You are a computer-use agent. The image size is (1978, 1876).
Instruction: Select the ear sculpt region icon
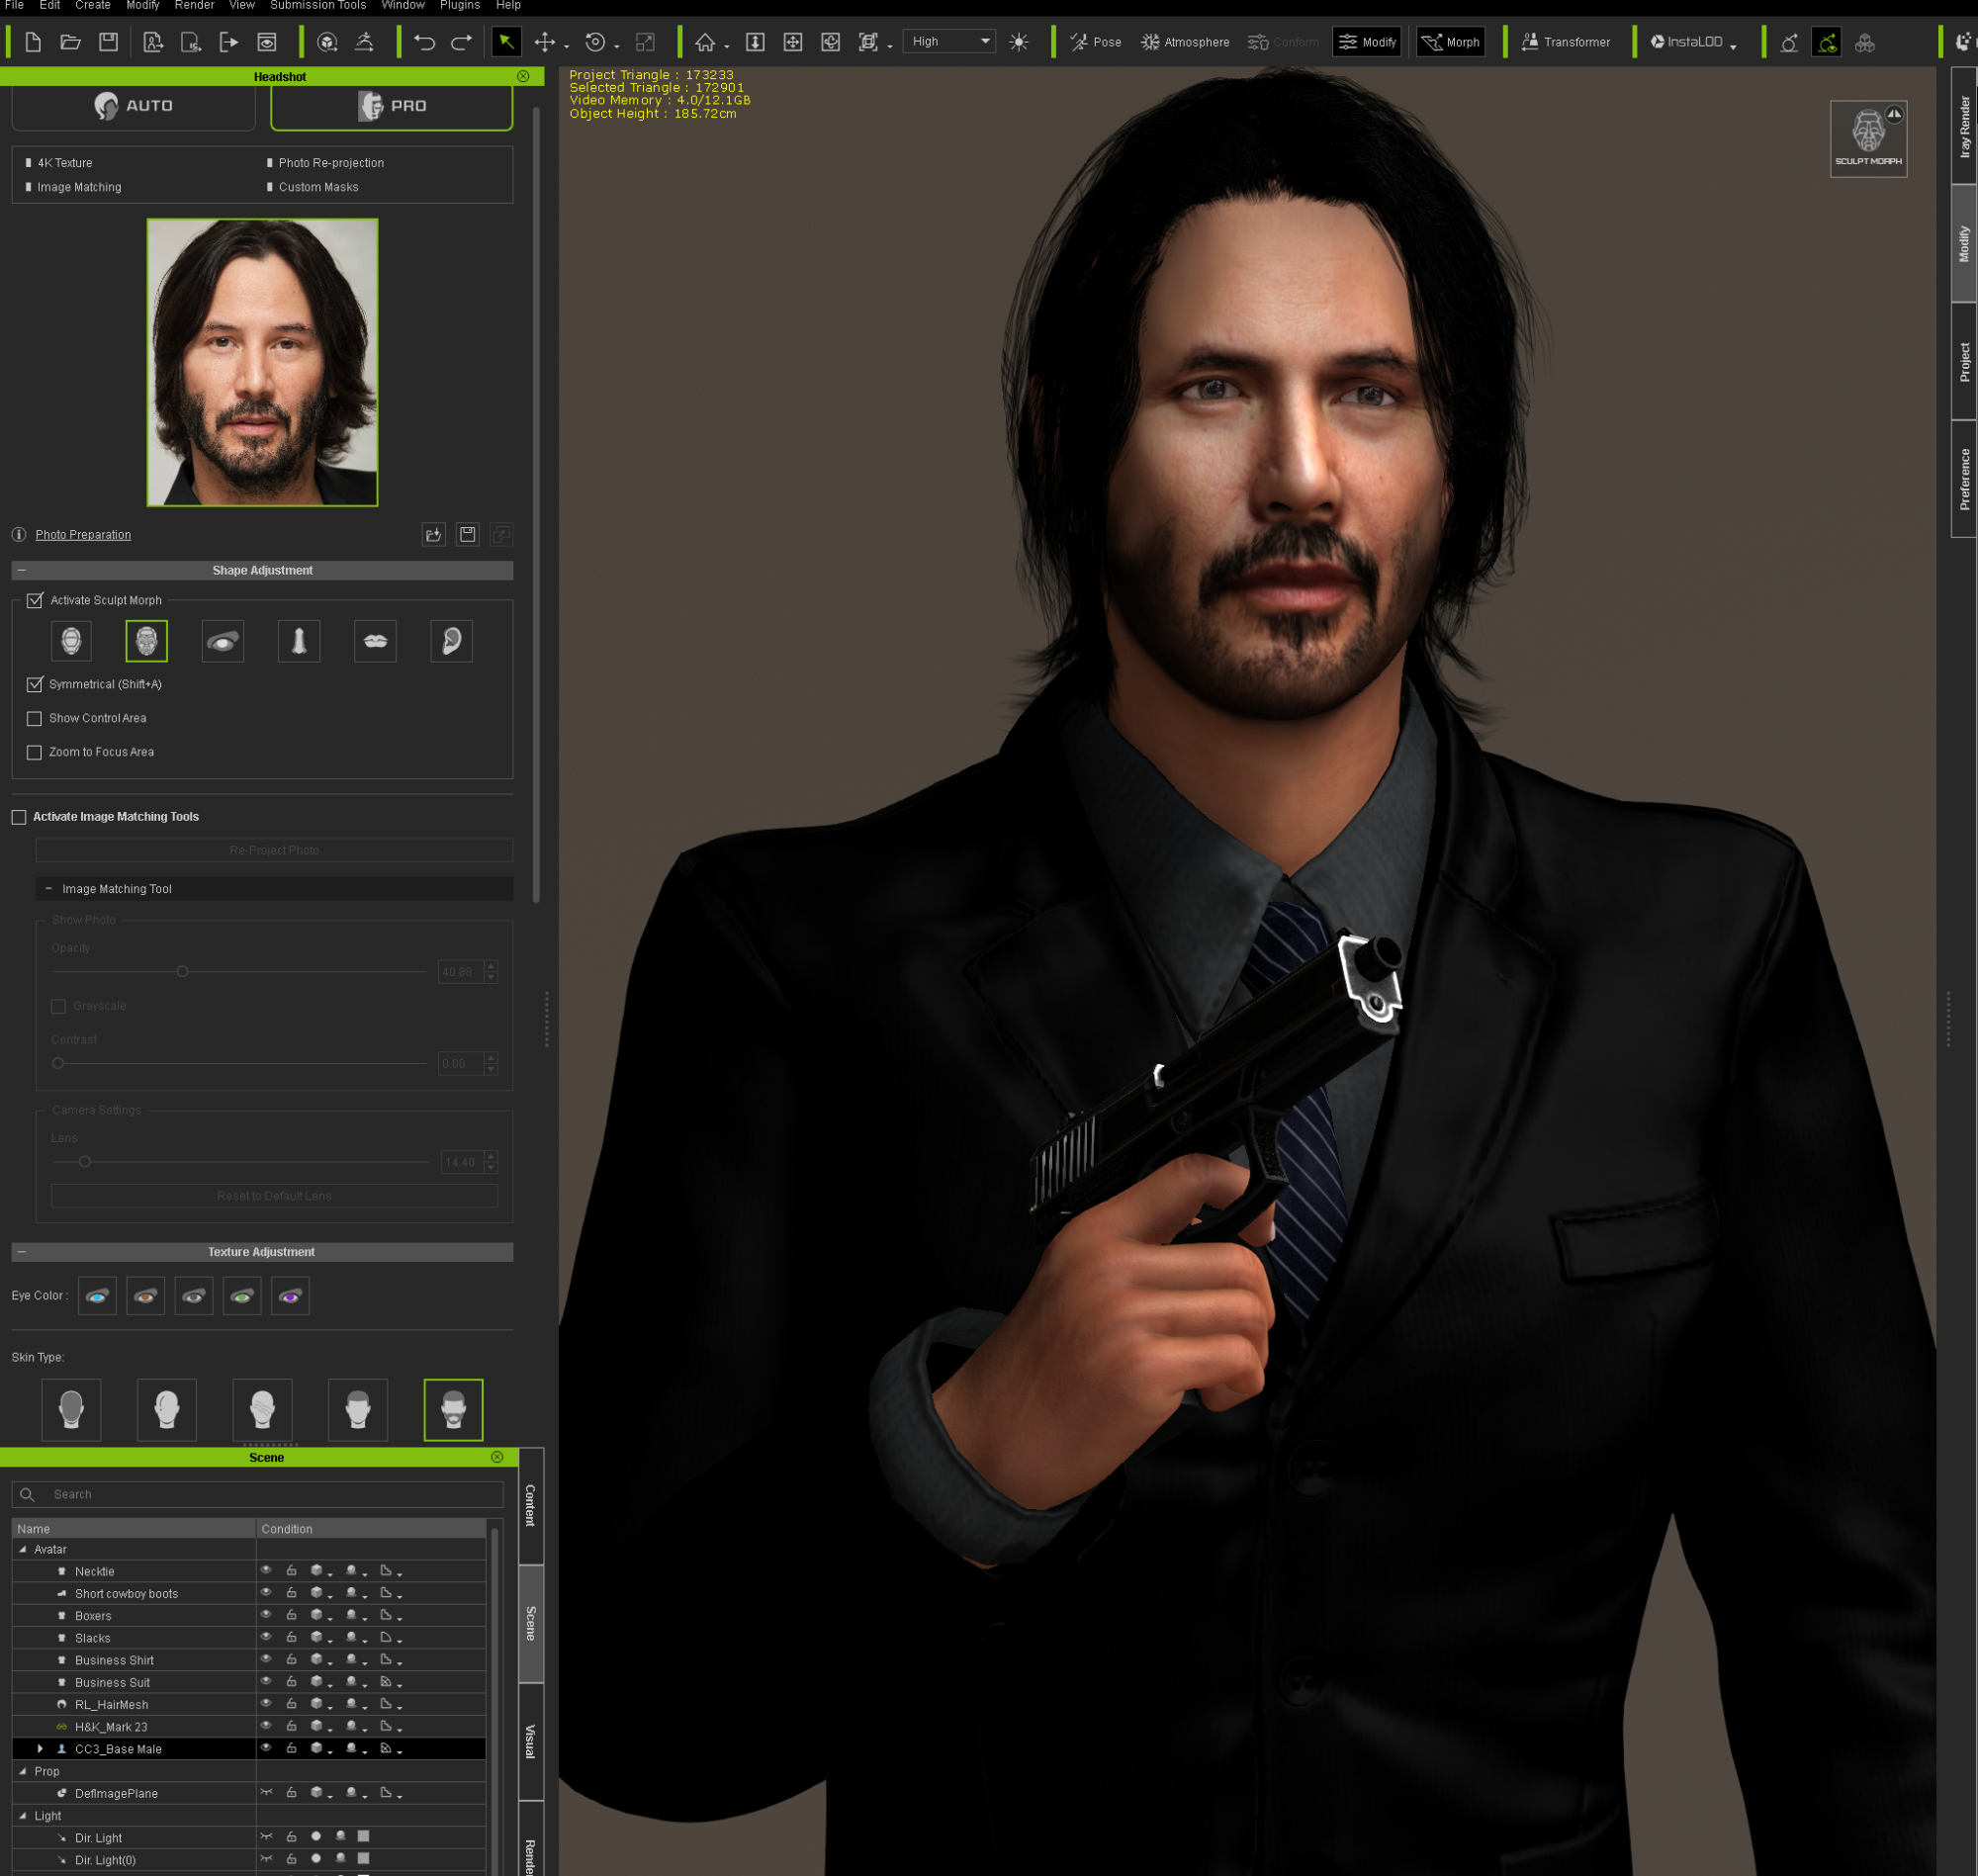pyautogui.click(x=451, y=641)
